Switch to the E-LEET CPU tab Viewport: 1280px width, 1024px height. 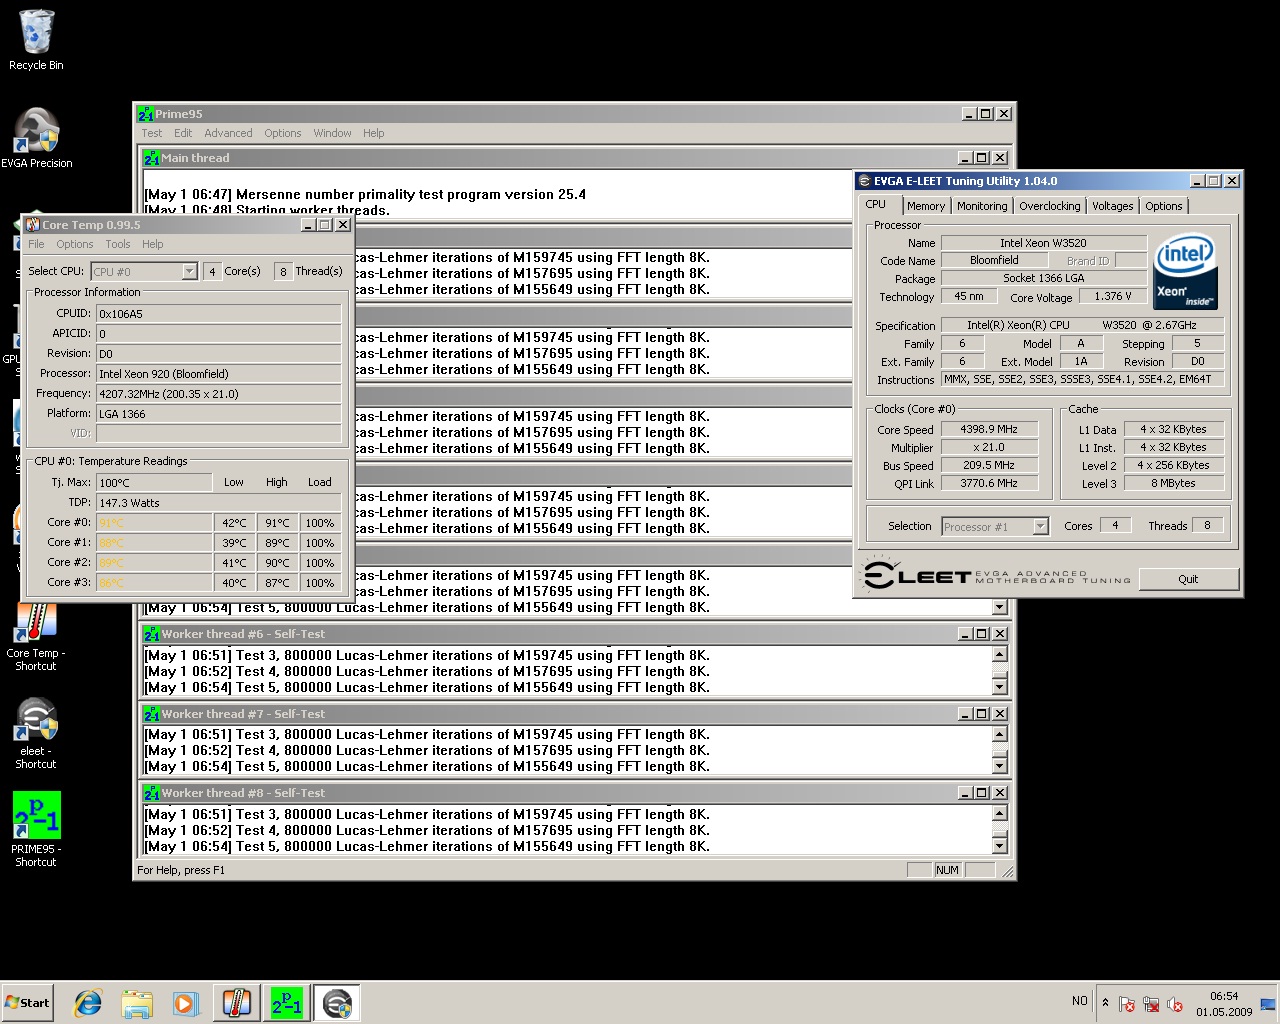(877, 204)
